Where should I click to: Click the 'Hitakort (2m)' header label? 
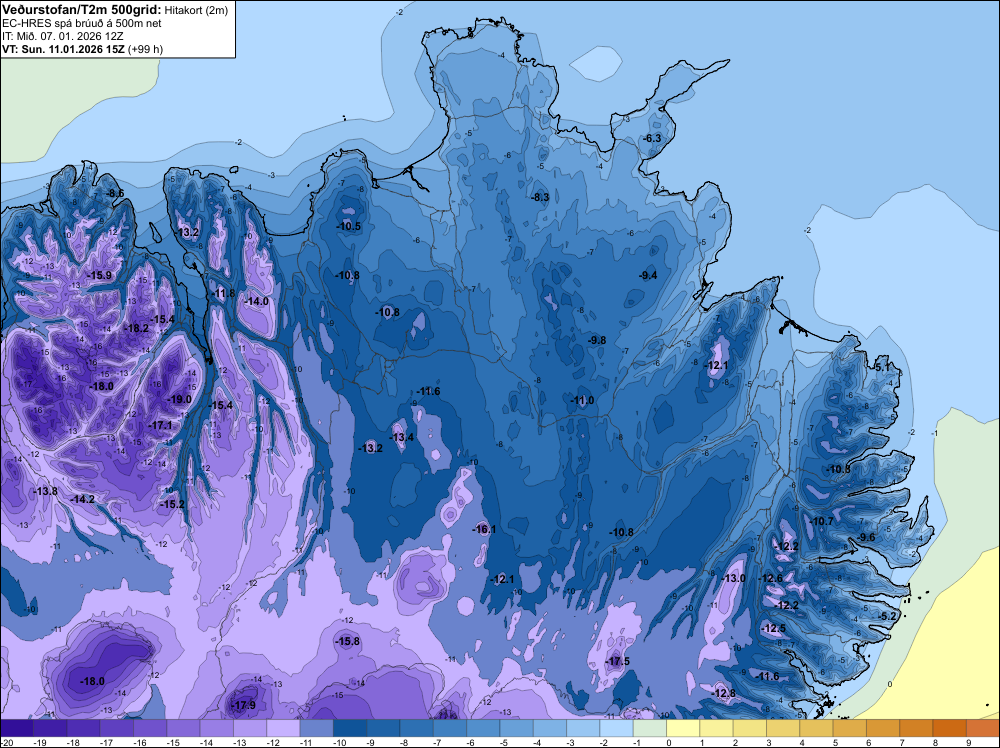point(196,10)
